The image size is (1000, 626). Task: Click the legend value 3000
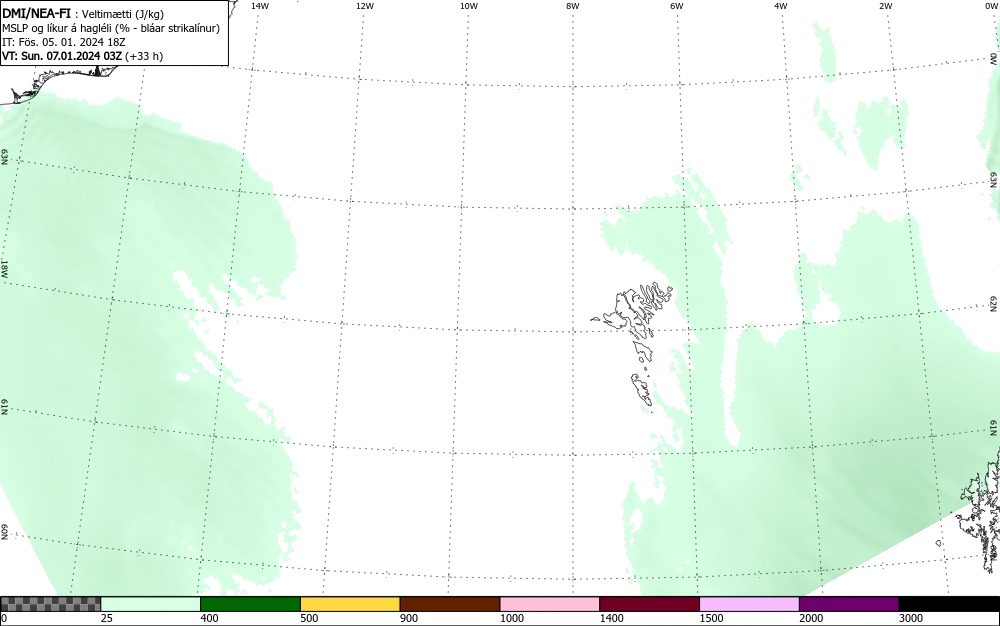click(911, 618)
